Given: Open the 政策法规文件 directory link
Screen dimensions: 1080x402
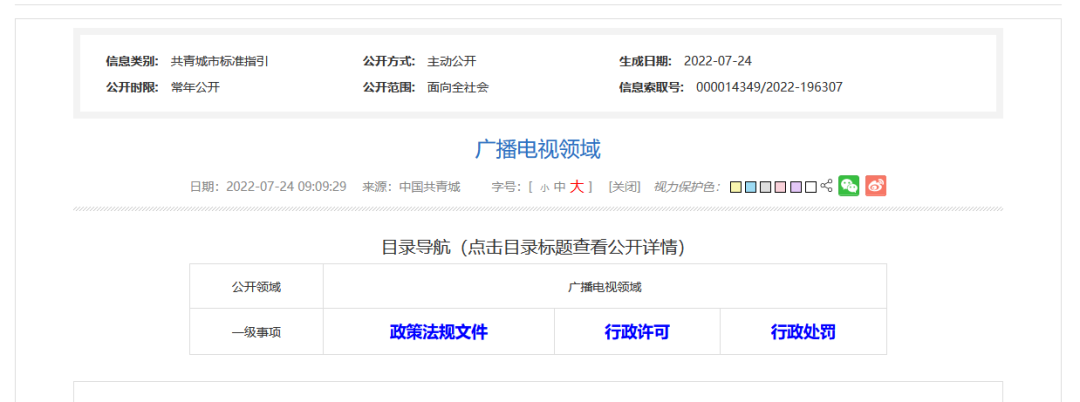Looking at the screenshot, I should tap(438, 332).
